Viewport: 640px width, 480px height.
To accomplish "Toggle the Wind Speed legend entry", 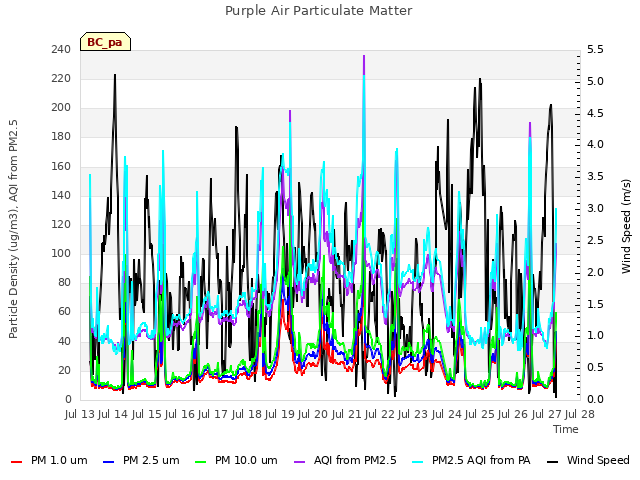I will click(588, 461).
